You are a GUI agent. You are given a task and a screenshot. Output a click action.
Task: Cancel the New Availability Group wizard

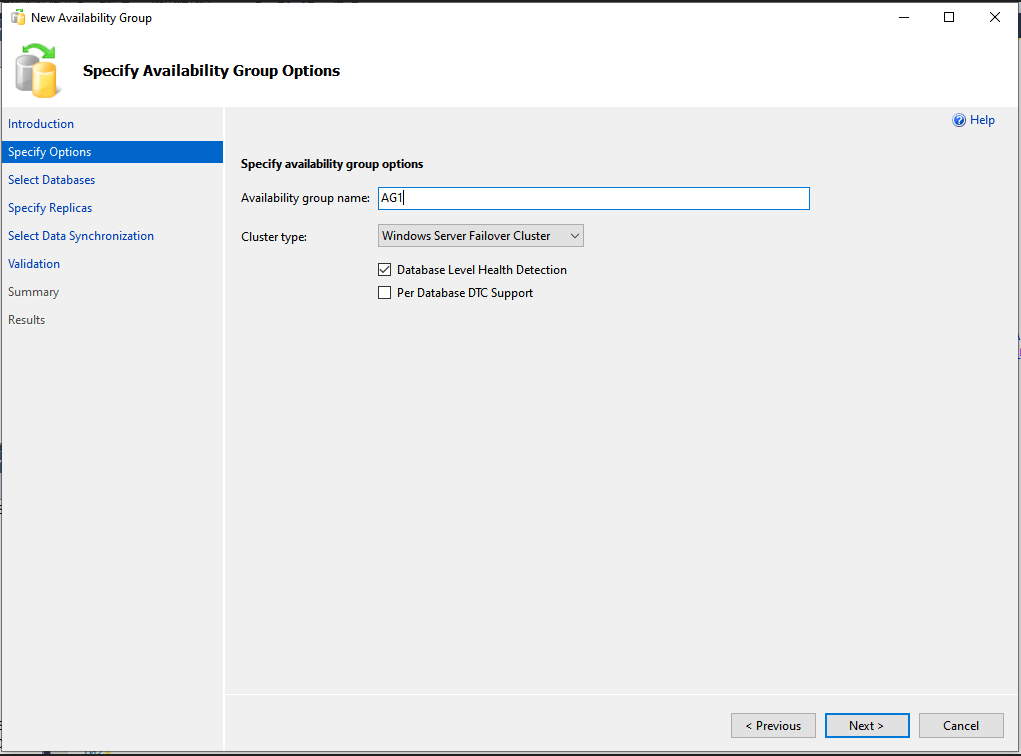tap(961, 726)
